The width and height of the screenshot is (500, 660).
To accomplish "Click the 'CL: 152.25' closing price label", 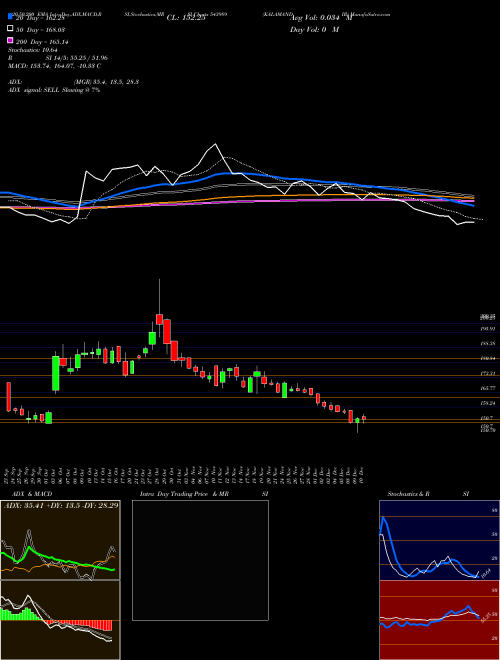I will pos(186,18).
